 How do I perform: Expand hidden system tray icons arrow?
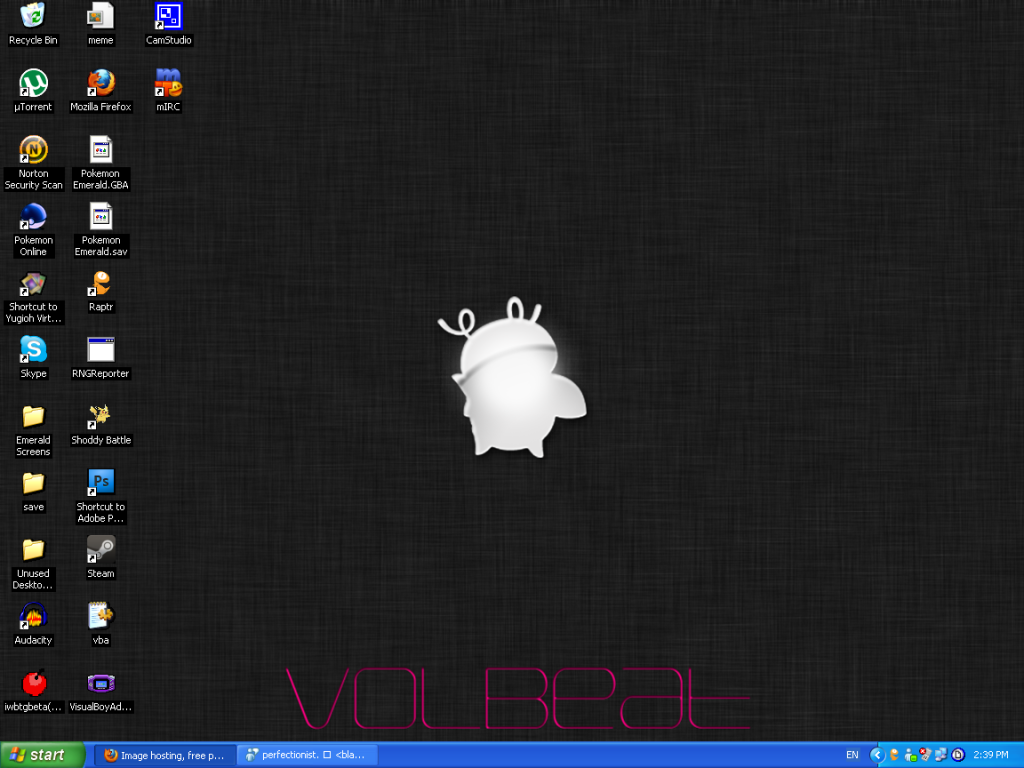[x=877, y=755]
